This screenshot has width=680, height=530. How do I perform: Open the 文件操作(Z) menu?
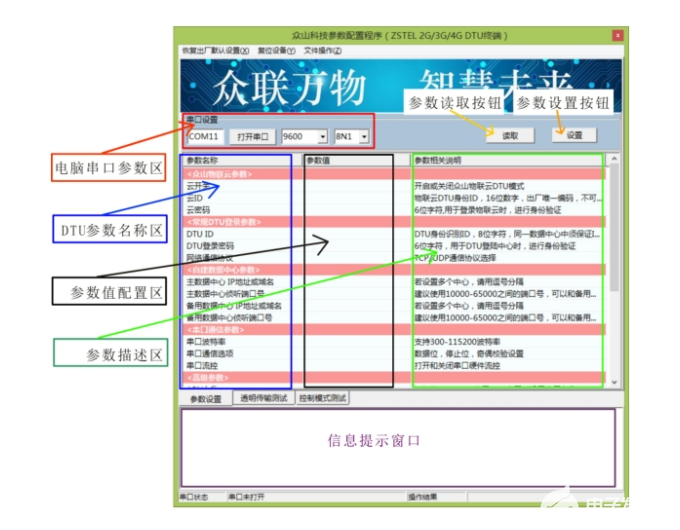323,51
